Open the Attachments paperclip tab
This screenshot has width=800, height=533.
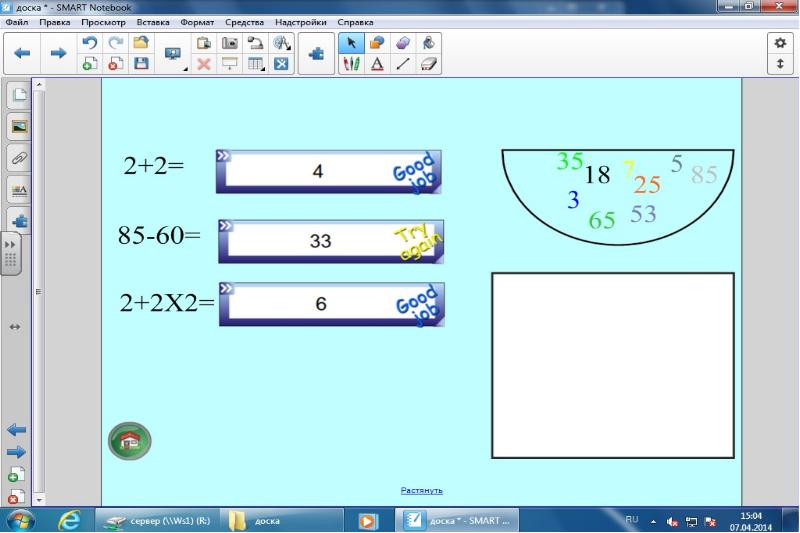(x=19, y=158)
